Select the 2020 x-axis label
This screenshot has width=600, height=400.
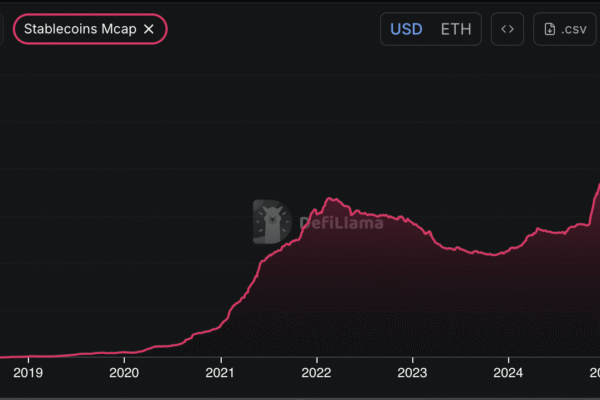[x=124, y=372]
